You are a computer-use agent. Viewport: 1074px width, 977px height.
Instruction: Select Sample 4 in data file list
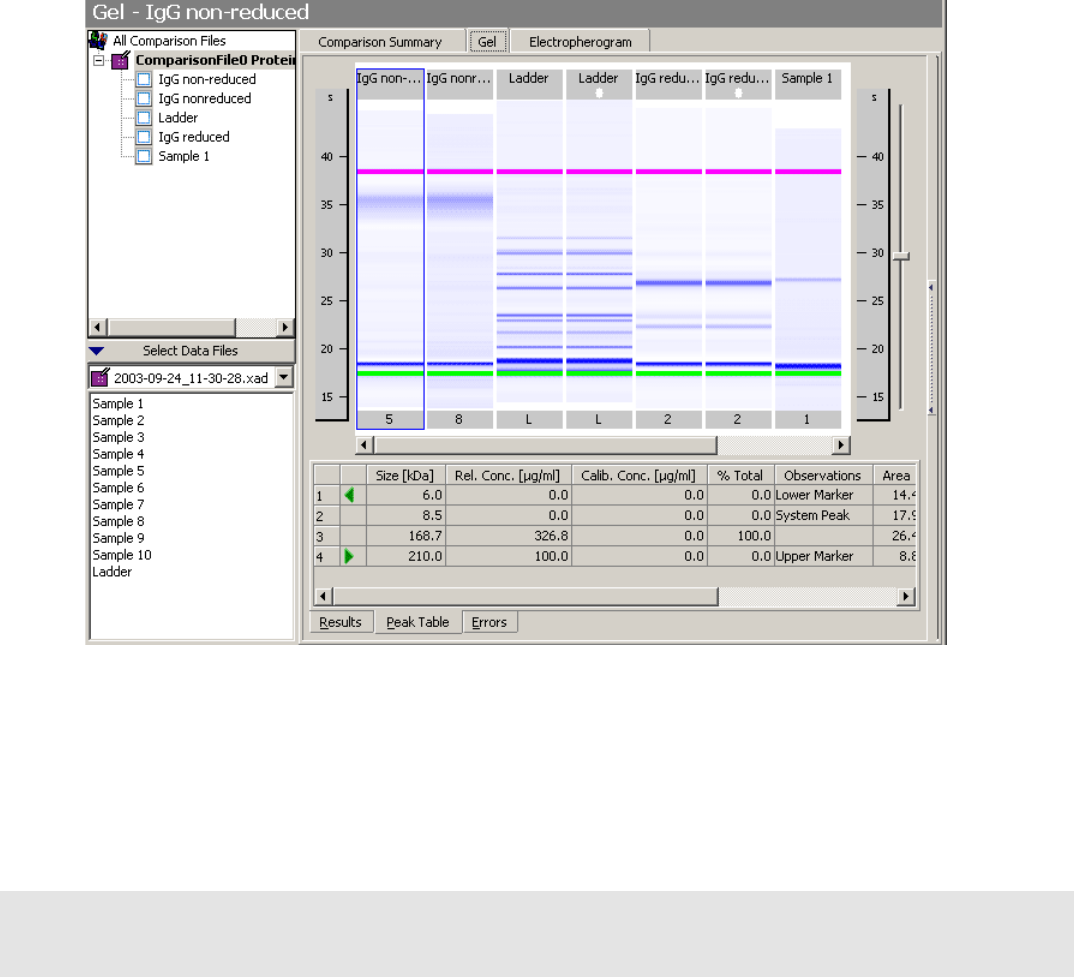tap(118, 454)
